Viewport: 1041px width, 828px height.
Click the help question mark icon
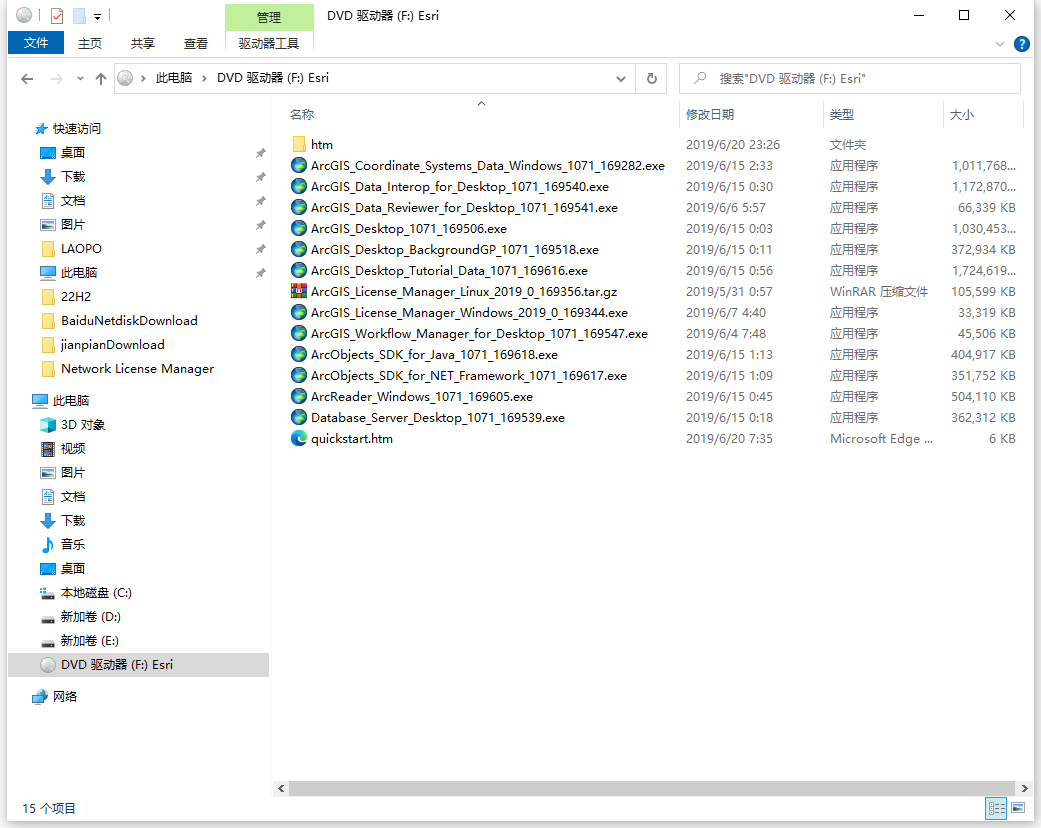[1022, 44]
